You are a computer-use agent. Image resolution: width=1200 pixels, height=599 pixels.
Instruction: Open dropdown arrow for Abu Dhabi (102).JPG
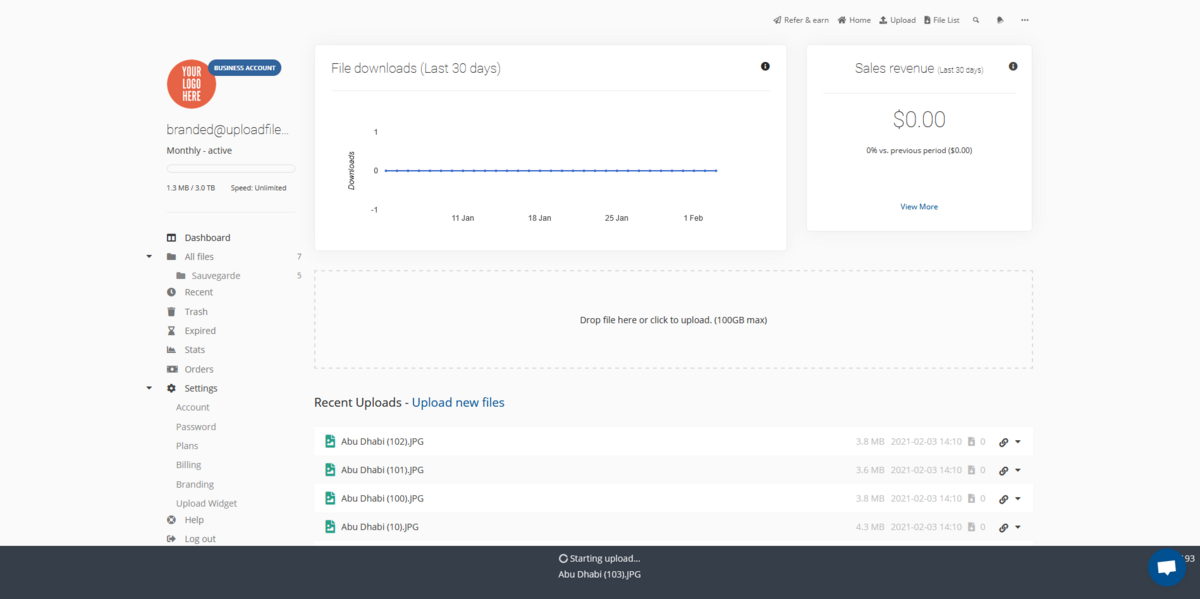tap(1018, 442)
